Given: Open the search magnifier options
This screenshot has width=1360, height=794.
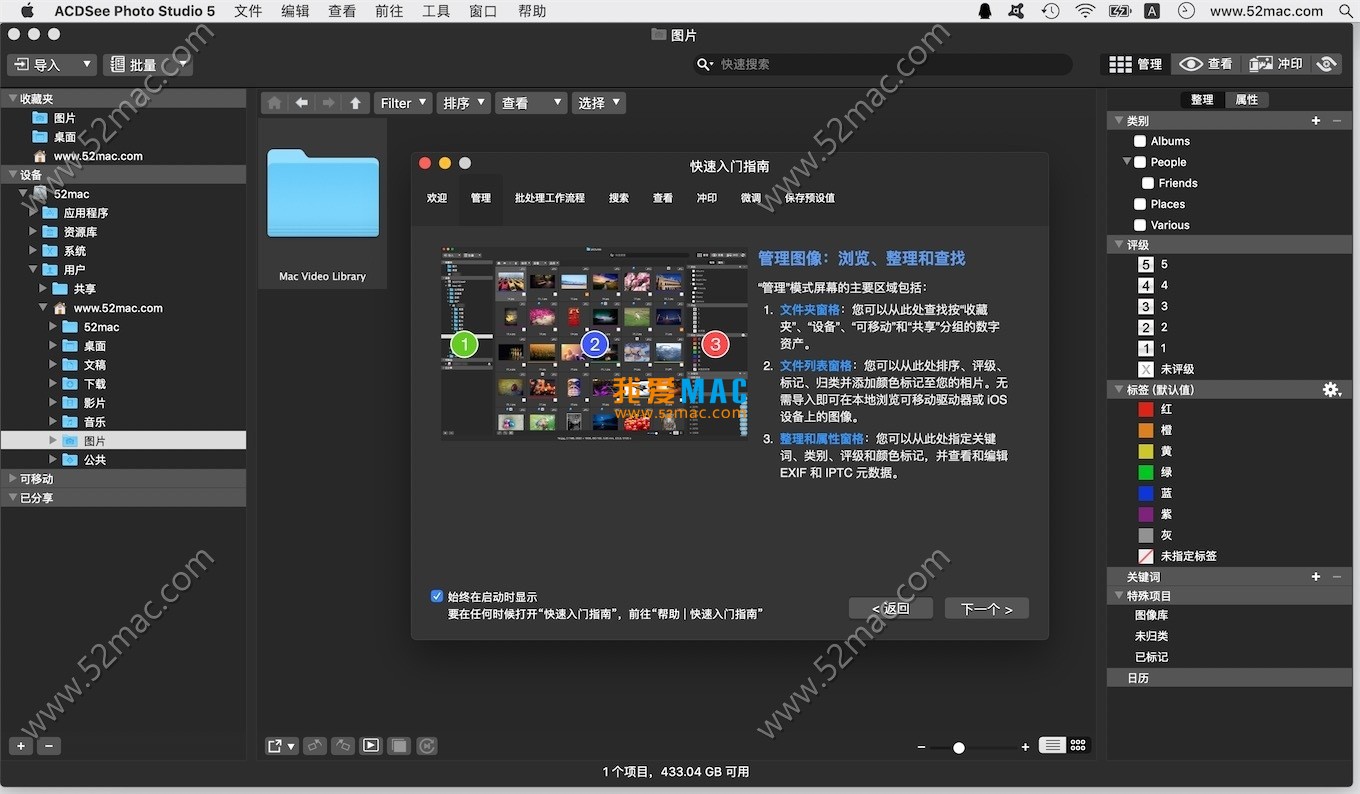Looking at the screenshot, I should coord(705,64).
